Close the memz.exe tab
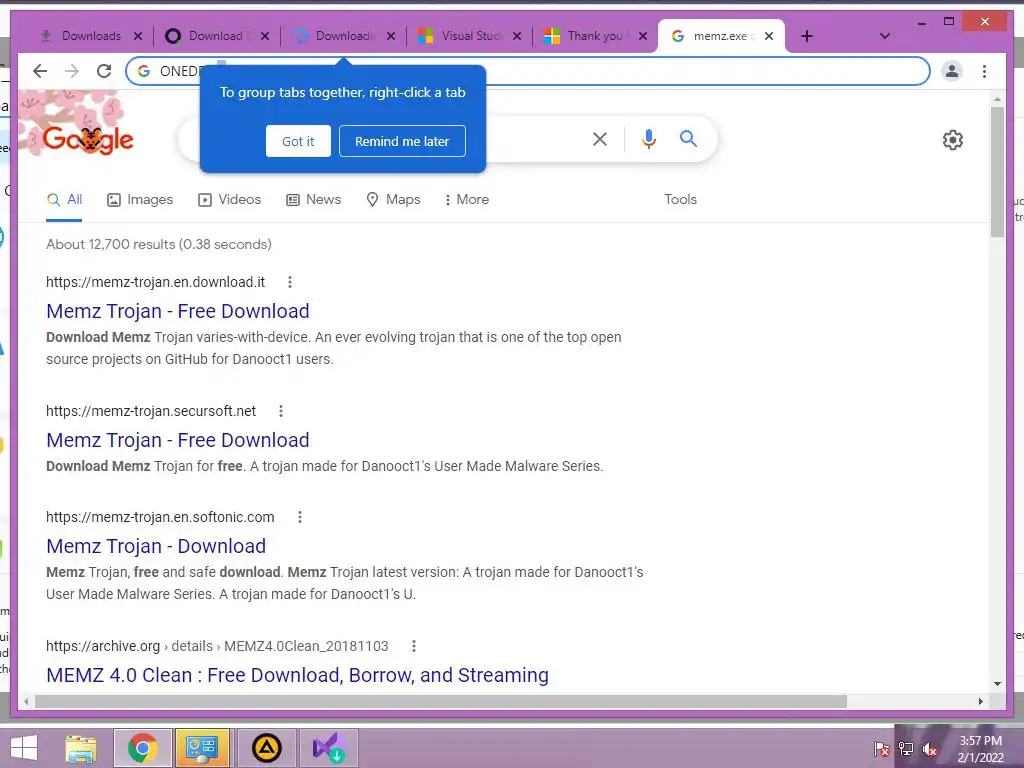The height and width of the screenshot is (768, 1024). [769, 36]
